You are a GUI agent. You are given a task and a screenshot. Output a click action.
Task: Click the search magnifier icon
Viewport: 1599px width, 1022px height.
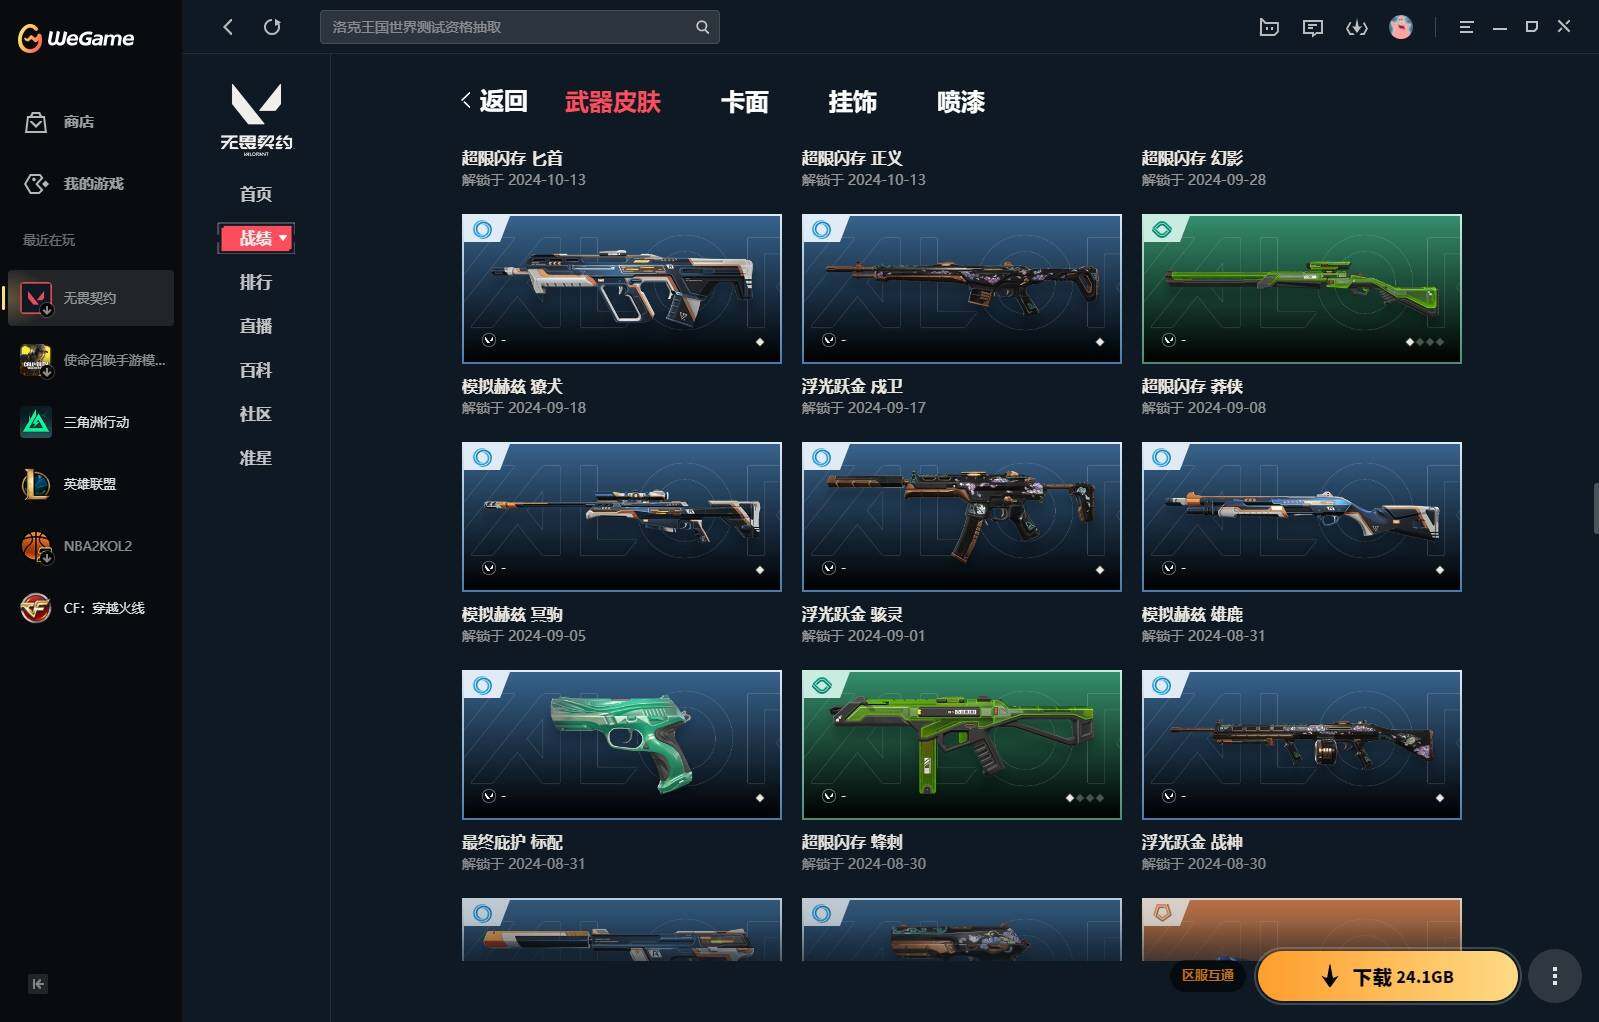click(x=702, y=27)
